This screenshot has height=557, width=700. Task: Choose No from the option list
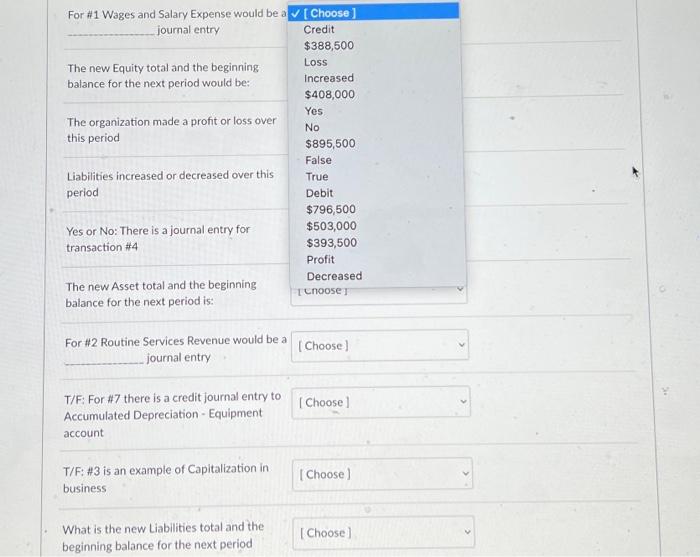pyautogui.click(x=312, y=128)
